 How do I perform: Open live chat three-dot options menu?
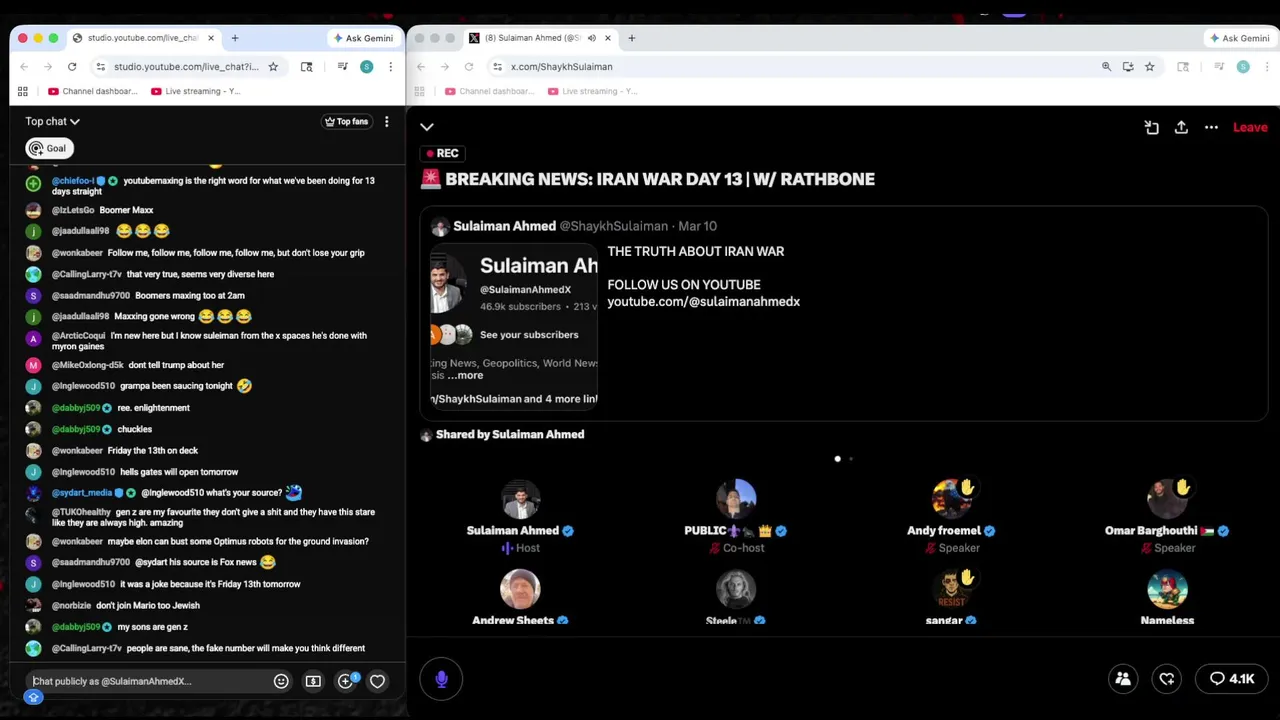click(387, 121)
